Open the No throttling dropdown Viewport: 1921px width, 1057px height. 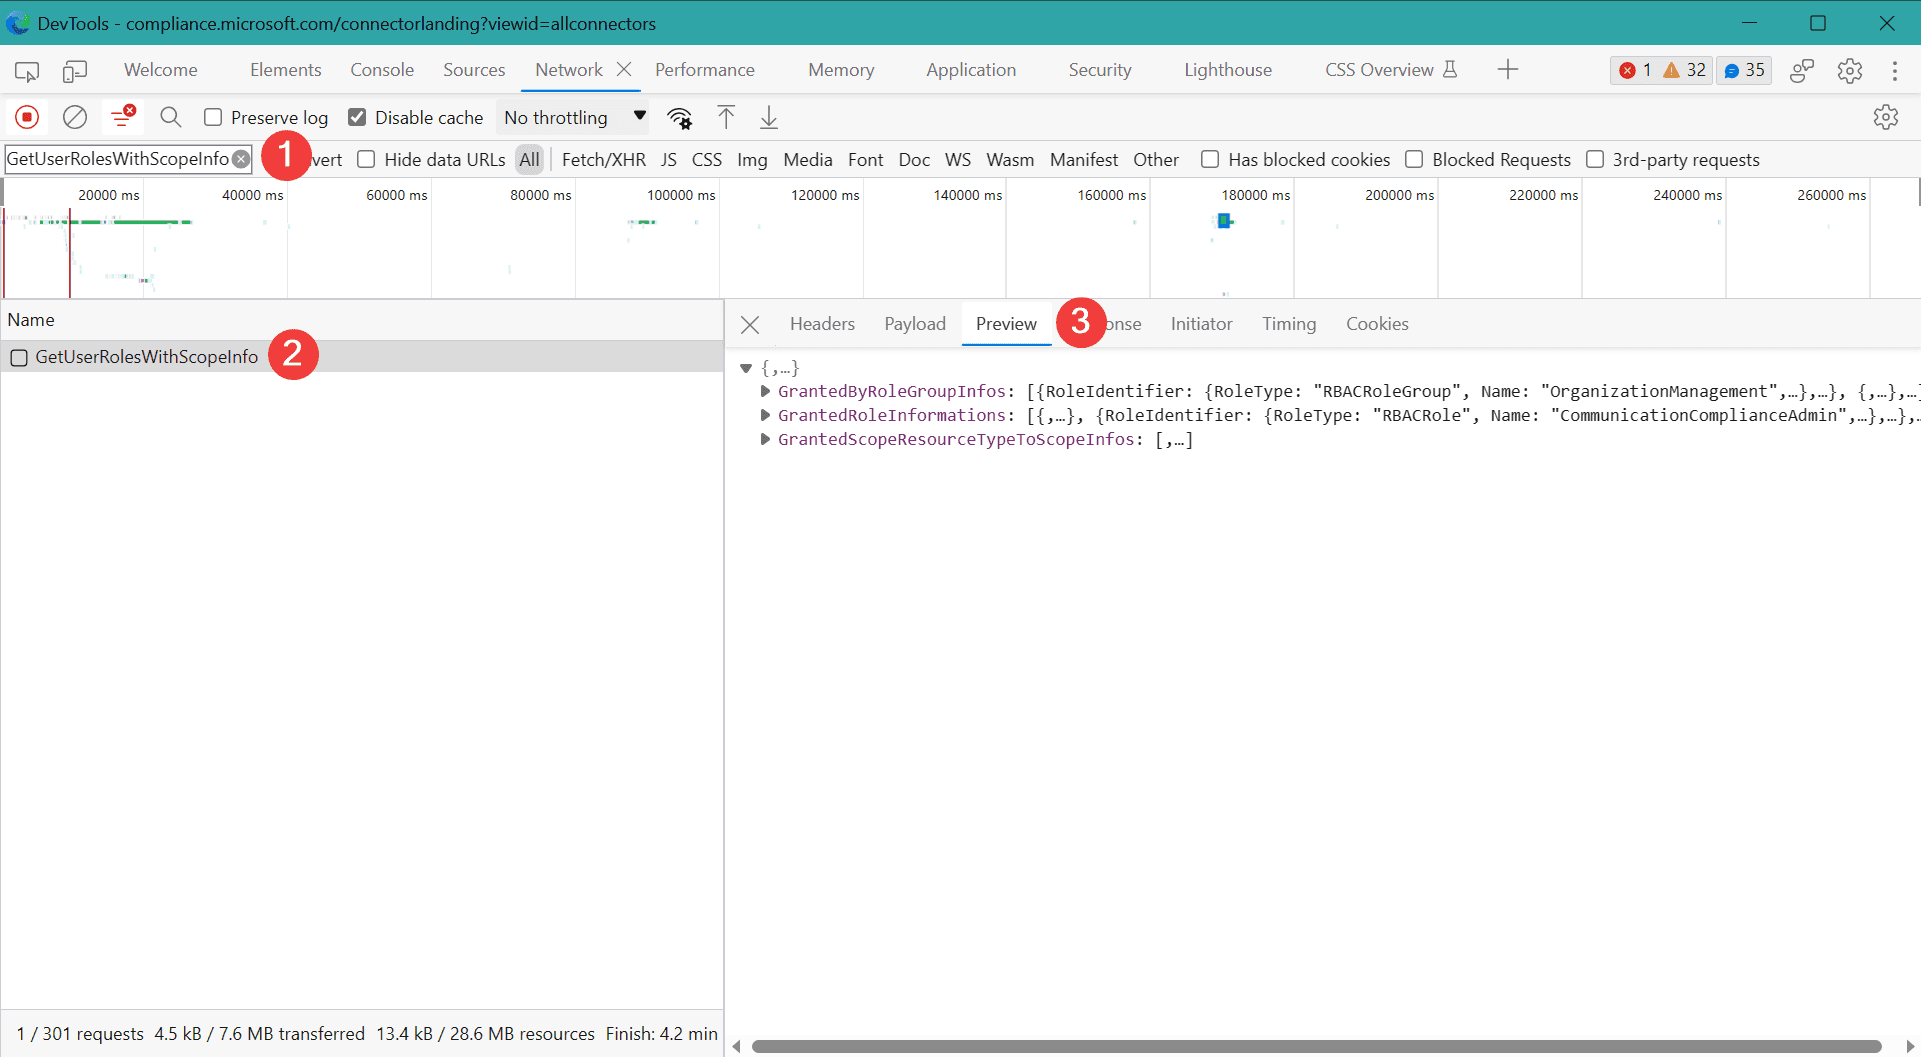point(574,118)
